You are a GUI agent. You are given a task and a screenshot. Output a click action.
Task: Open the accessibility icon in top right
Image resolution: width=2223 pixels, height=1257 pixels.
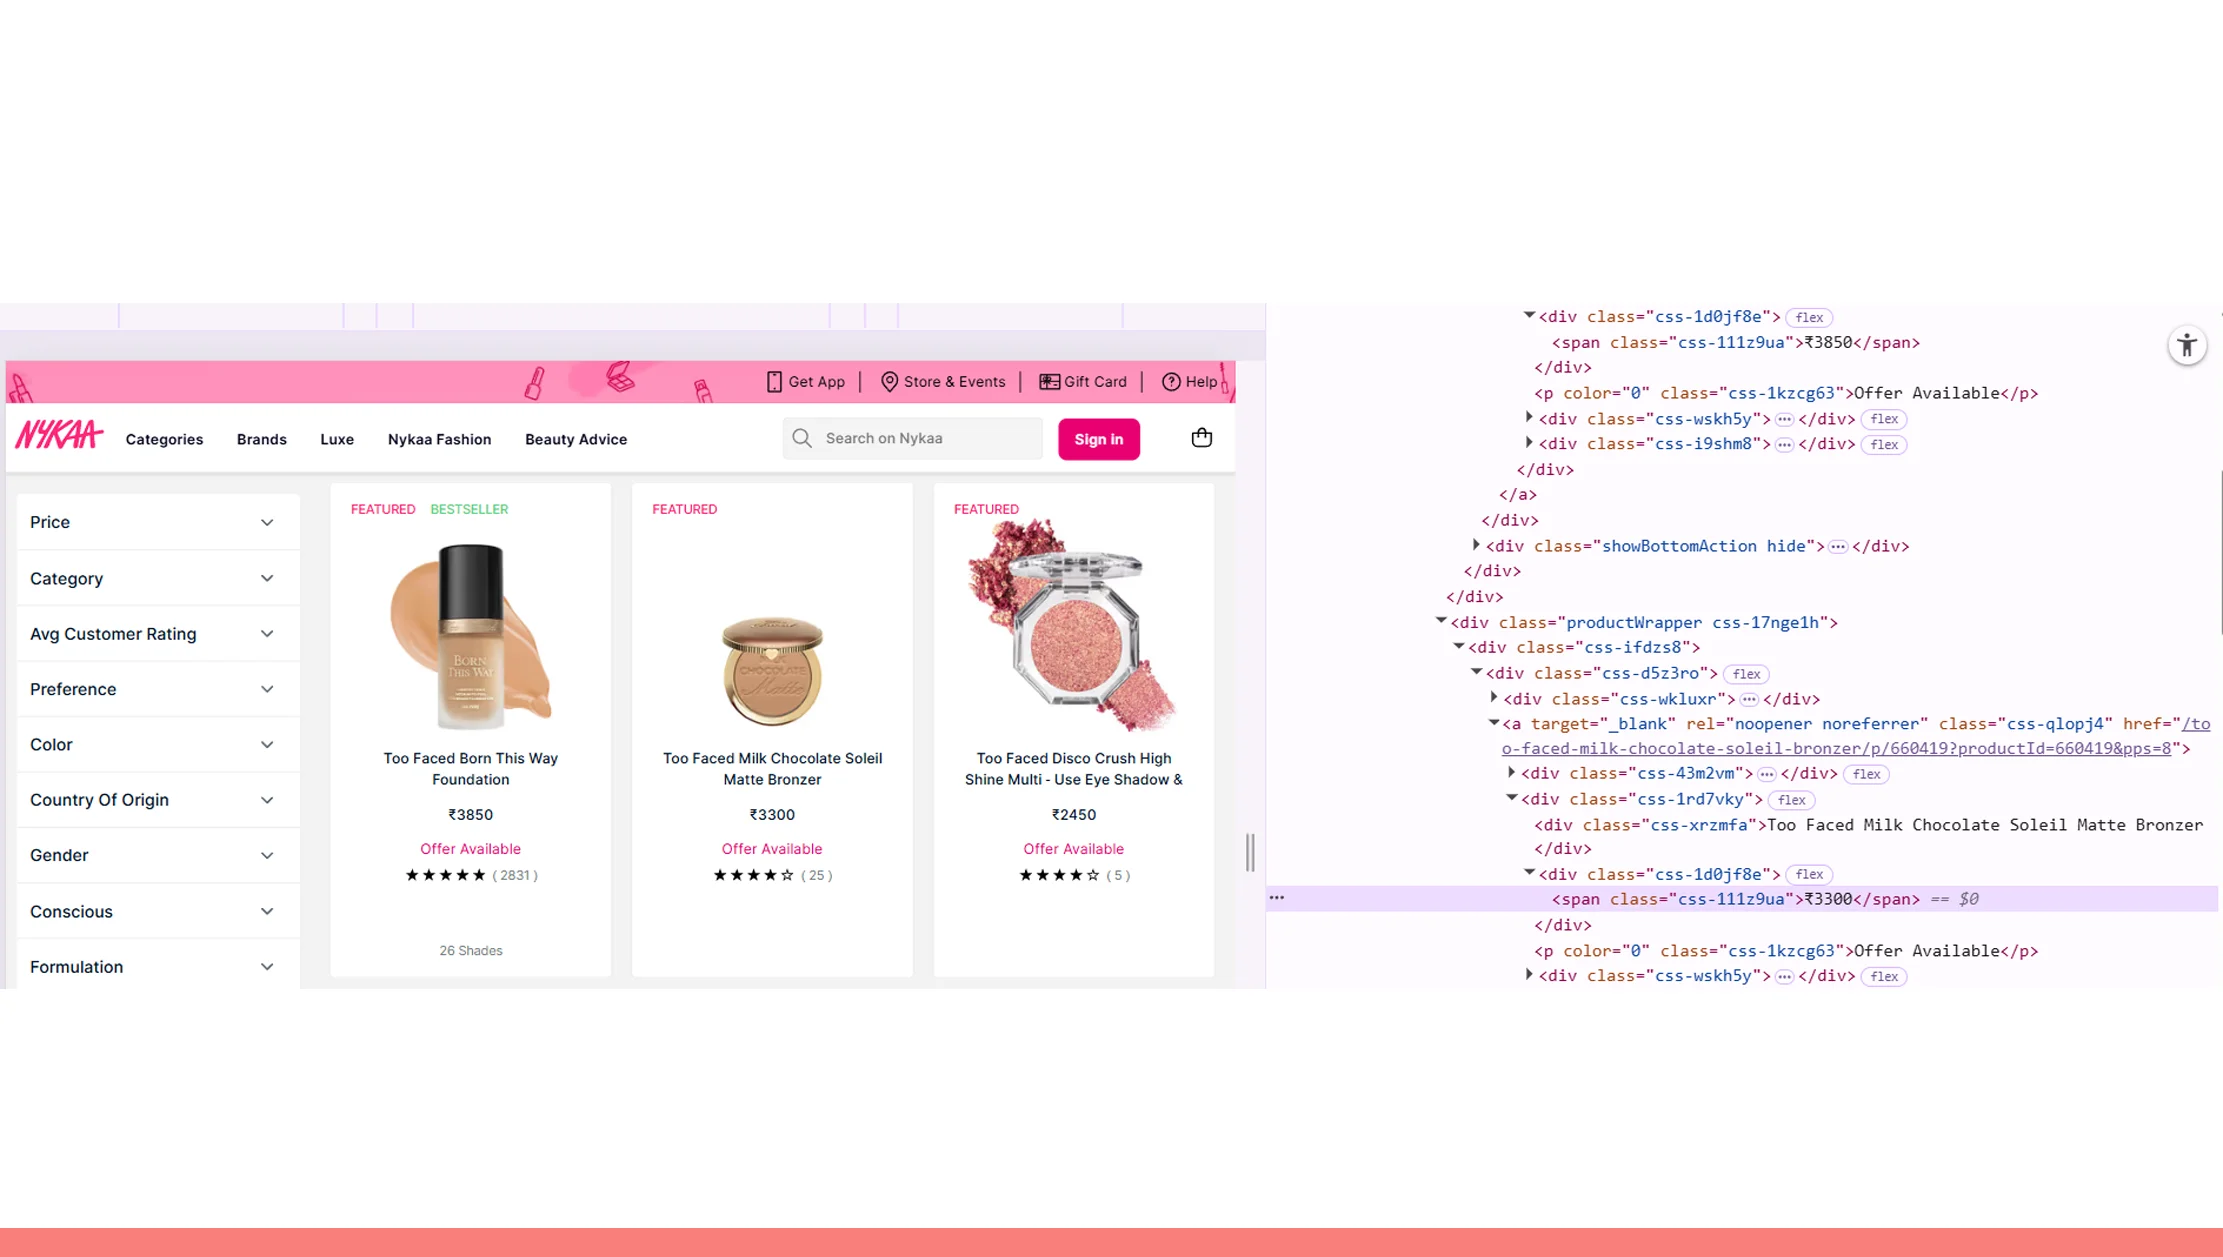point(2187,344)
